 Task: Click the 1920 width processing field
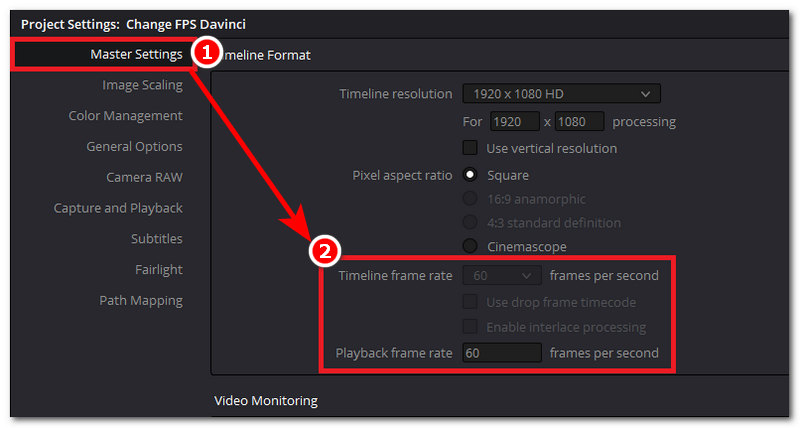515,122
